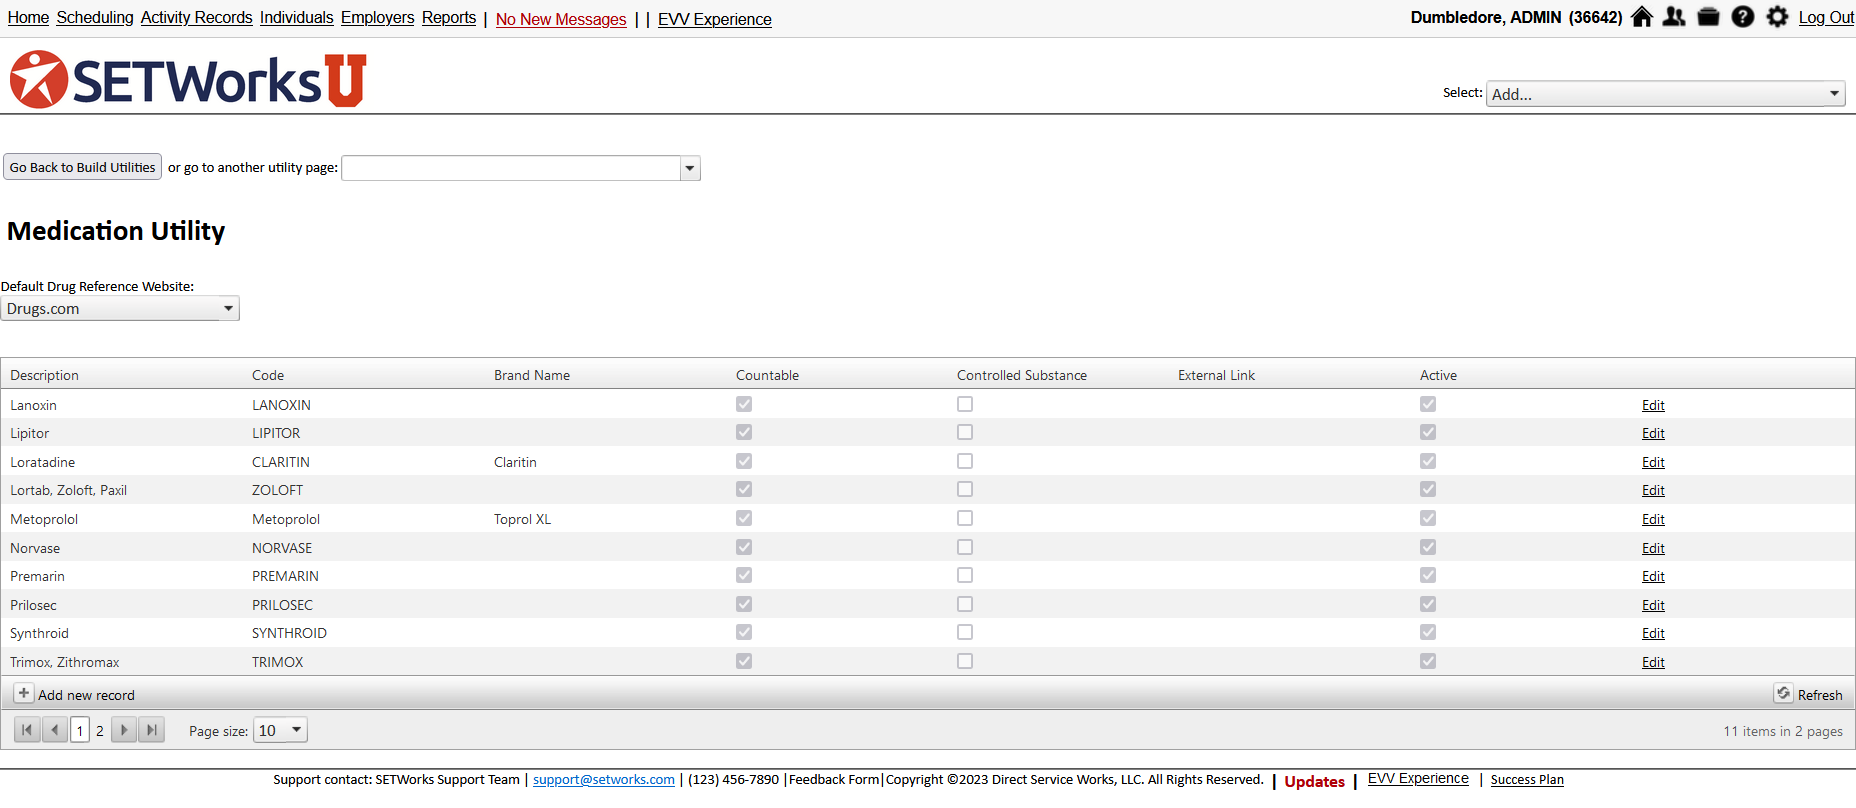Click the Brand Name column header
Screen dimensions: 1856x808
[532, 375]
